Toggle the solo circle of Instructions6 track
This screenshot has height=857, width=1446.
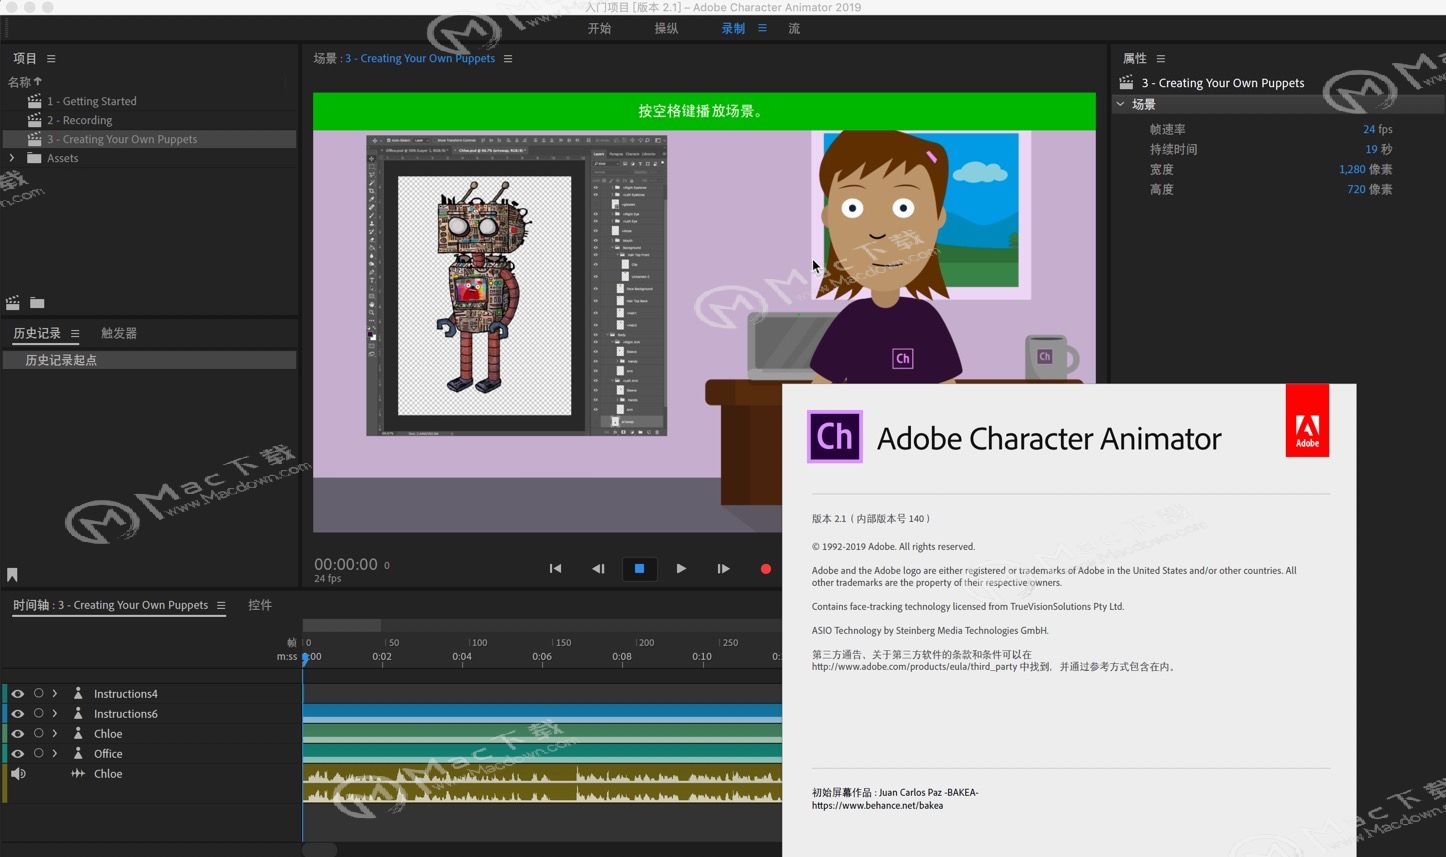(x=39, y=713)
